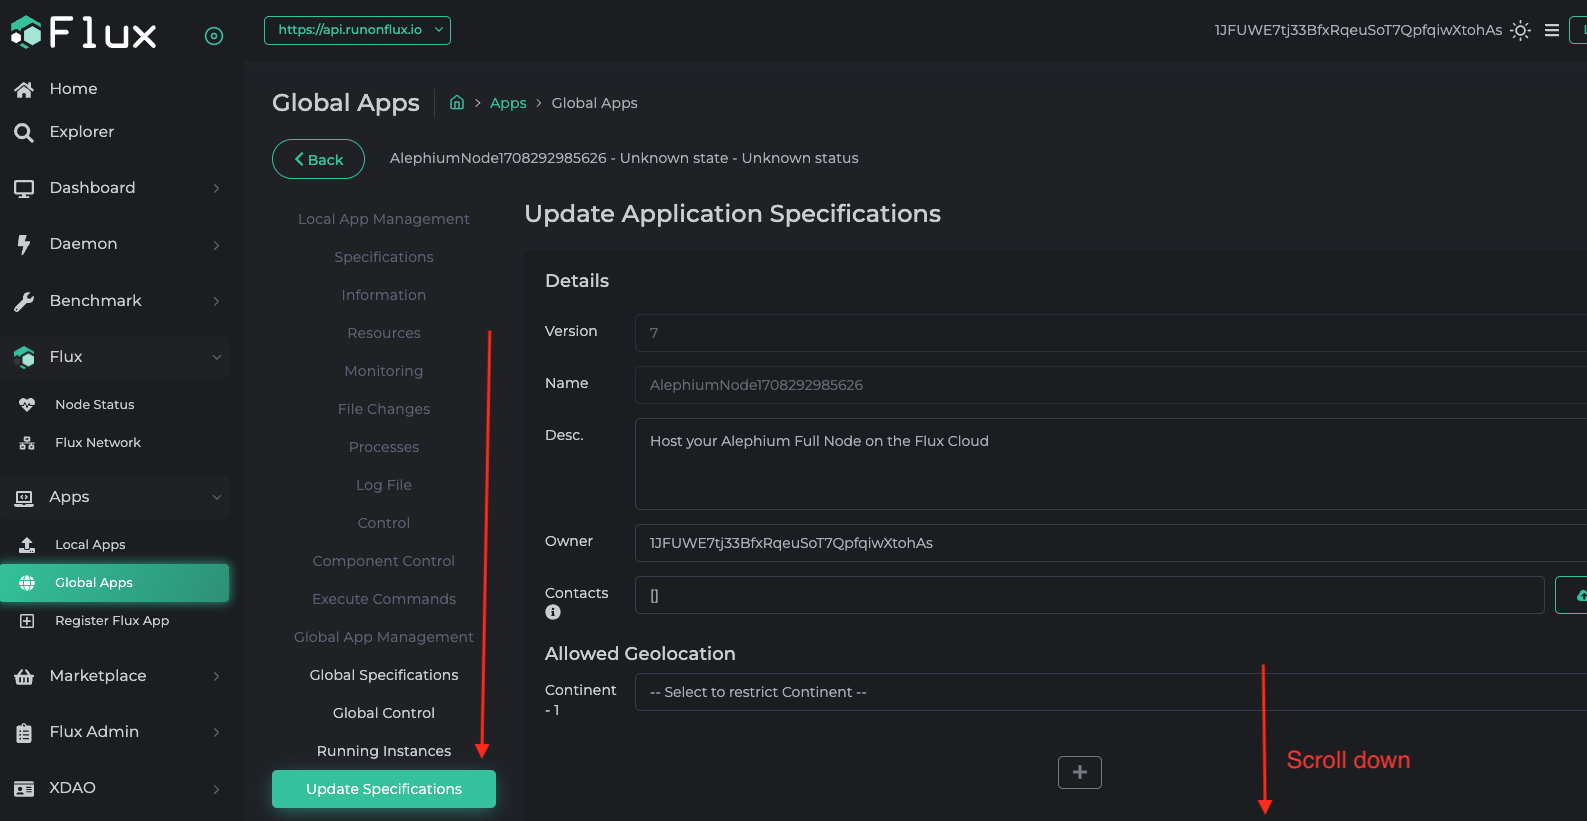Click the wallet address in header
Screen dimensions: 1587x821
(1358, 31)
